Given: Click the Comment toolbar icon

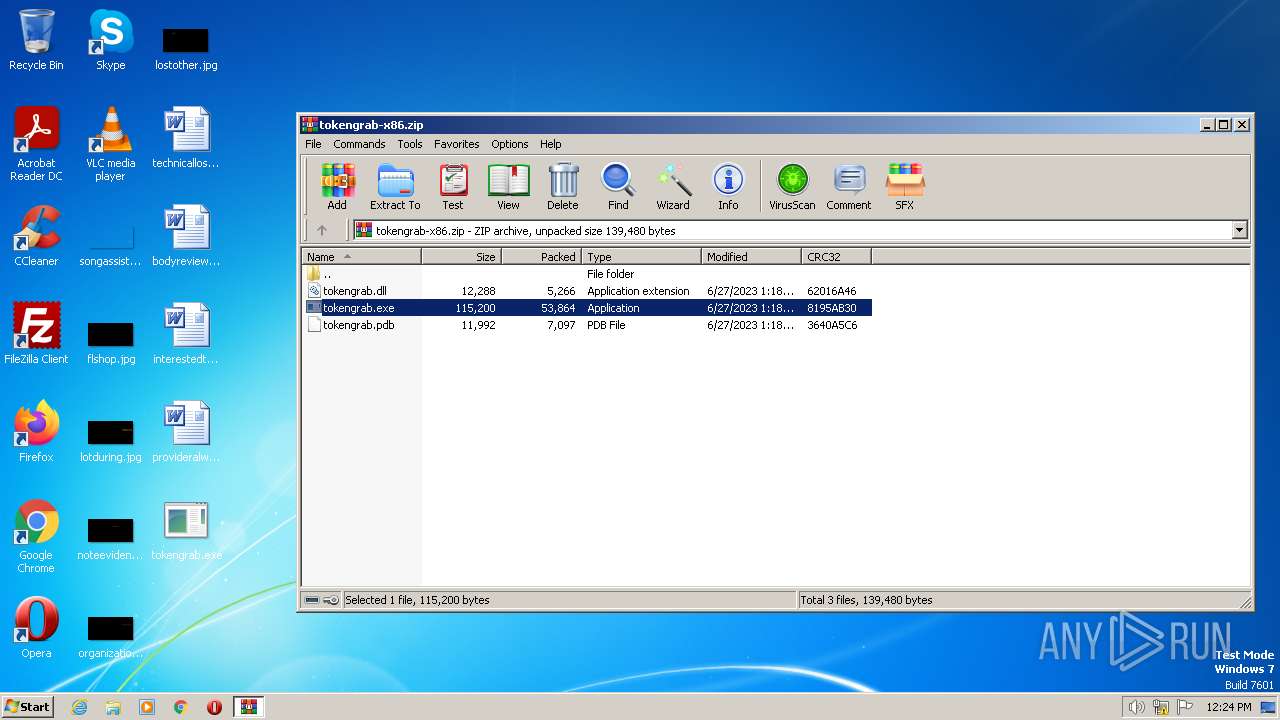Looking at the screenshot, I should pyautogui.click(x=849, y=187).
